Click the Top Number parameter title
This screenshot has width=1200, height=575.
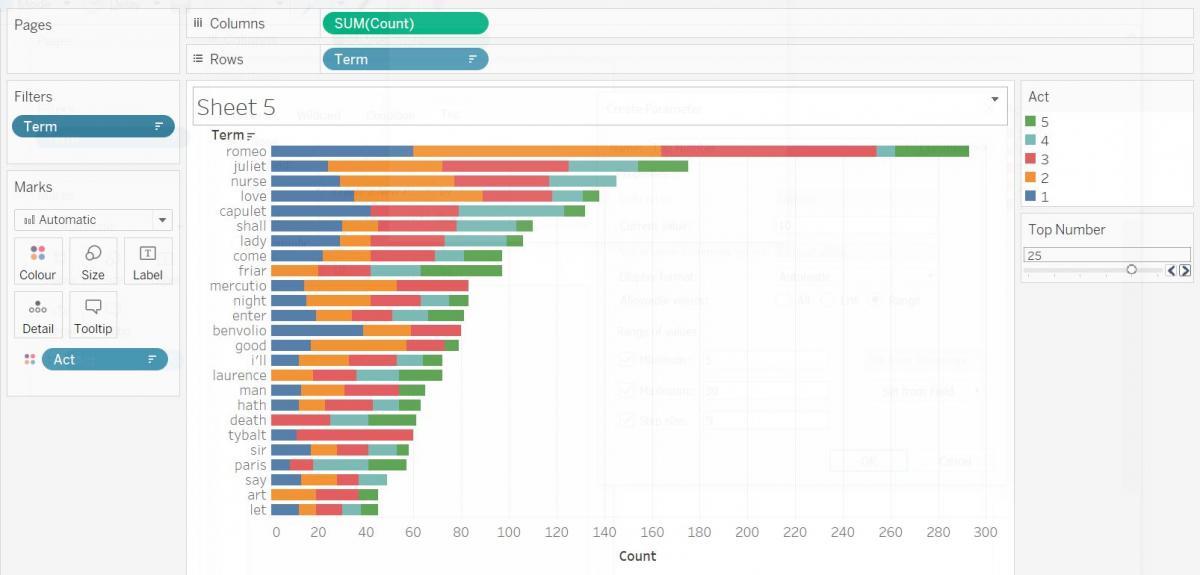(1067, 229)
